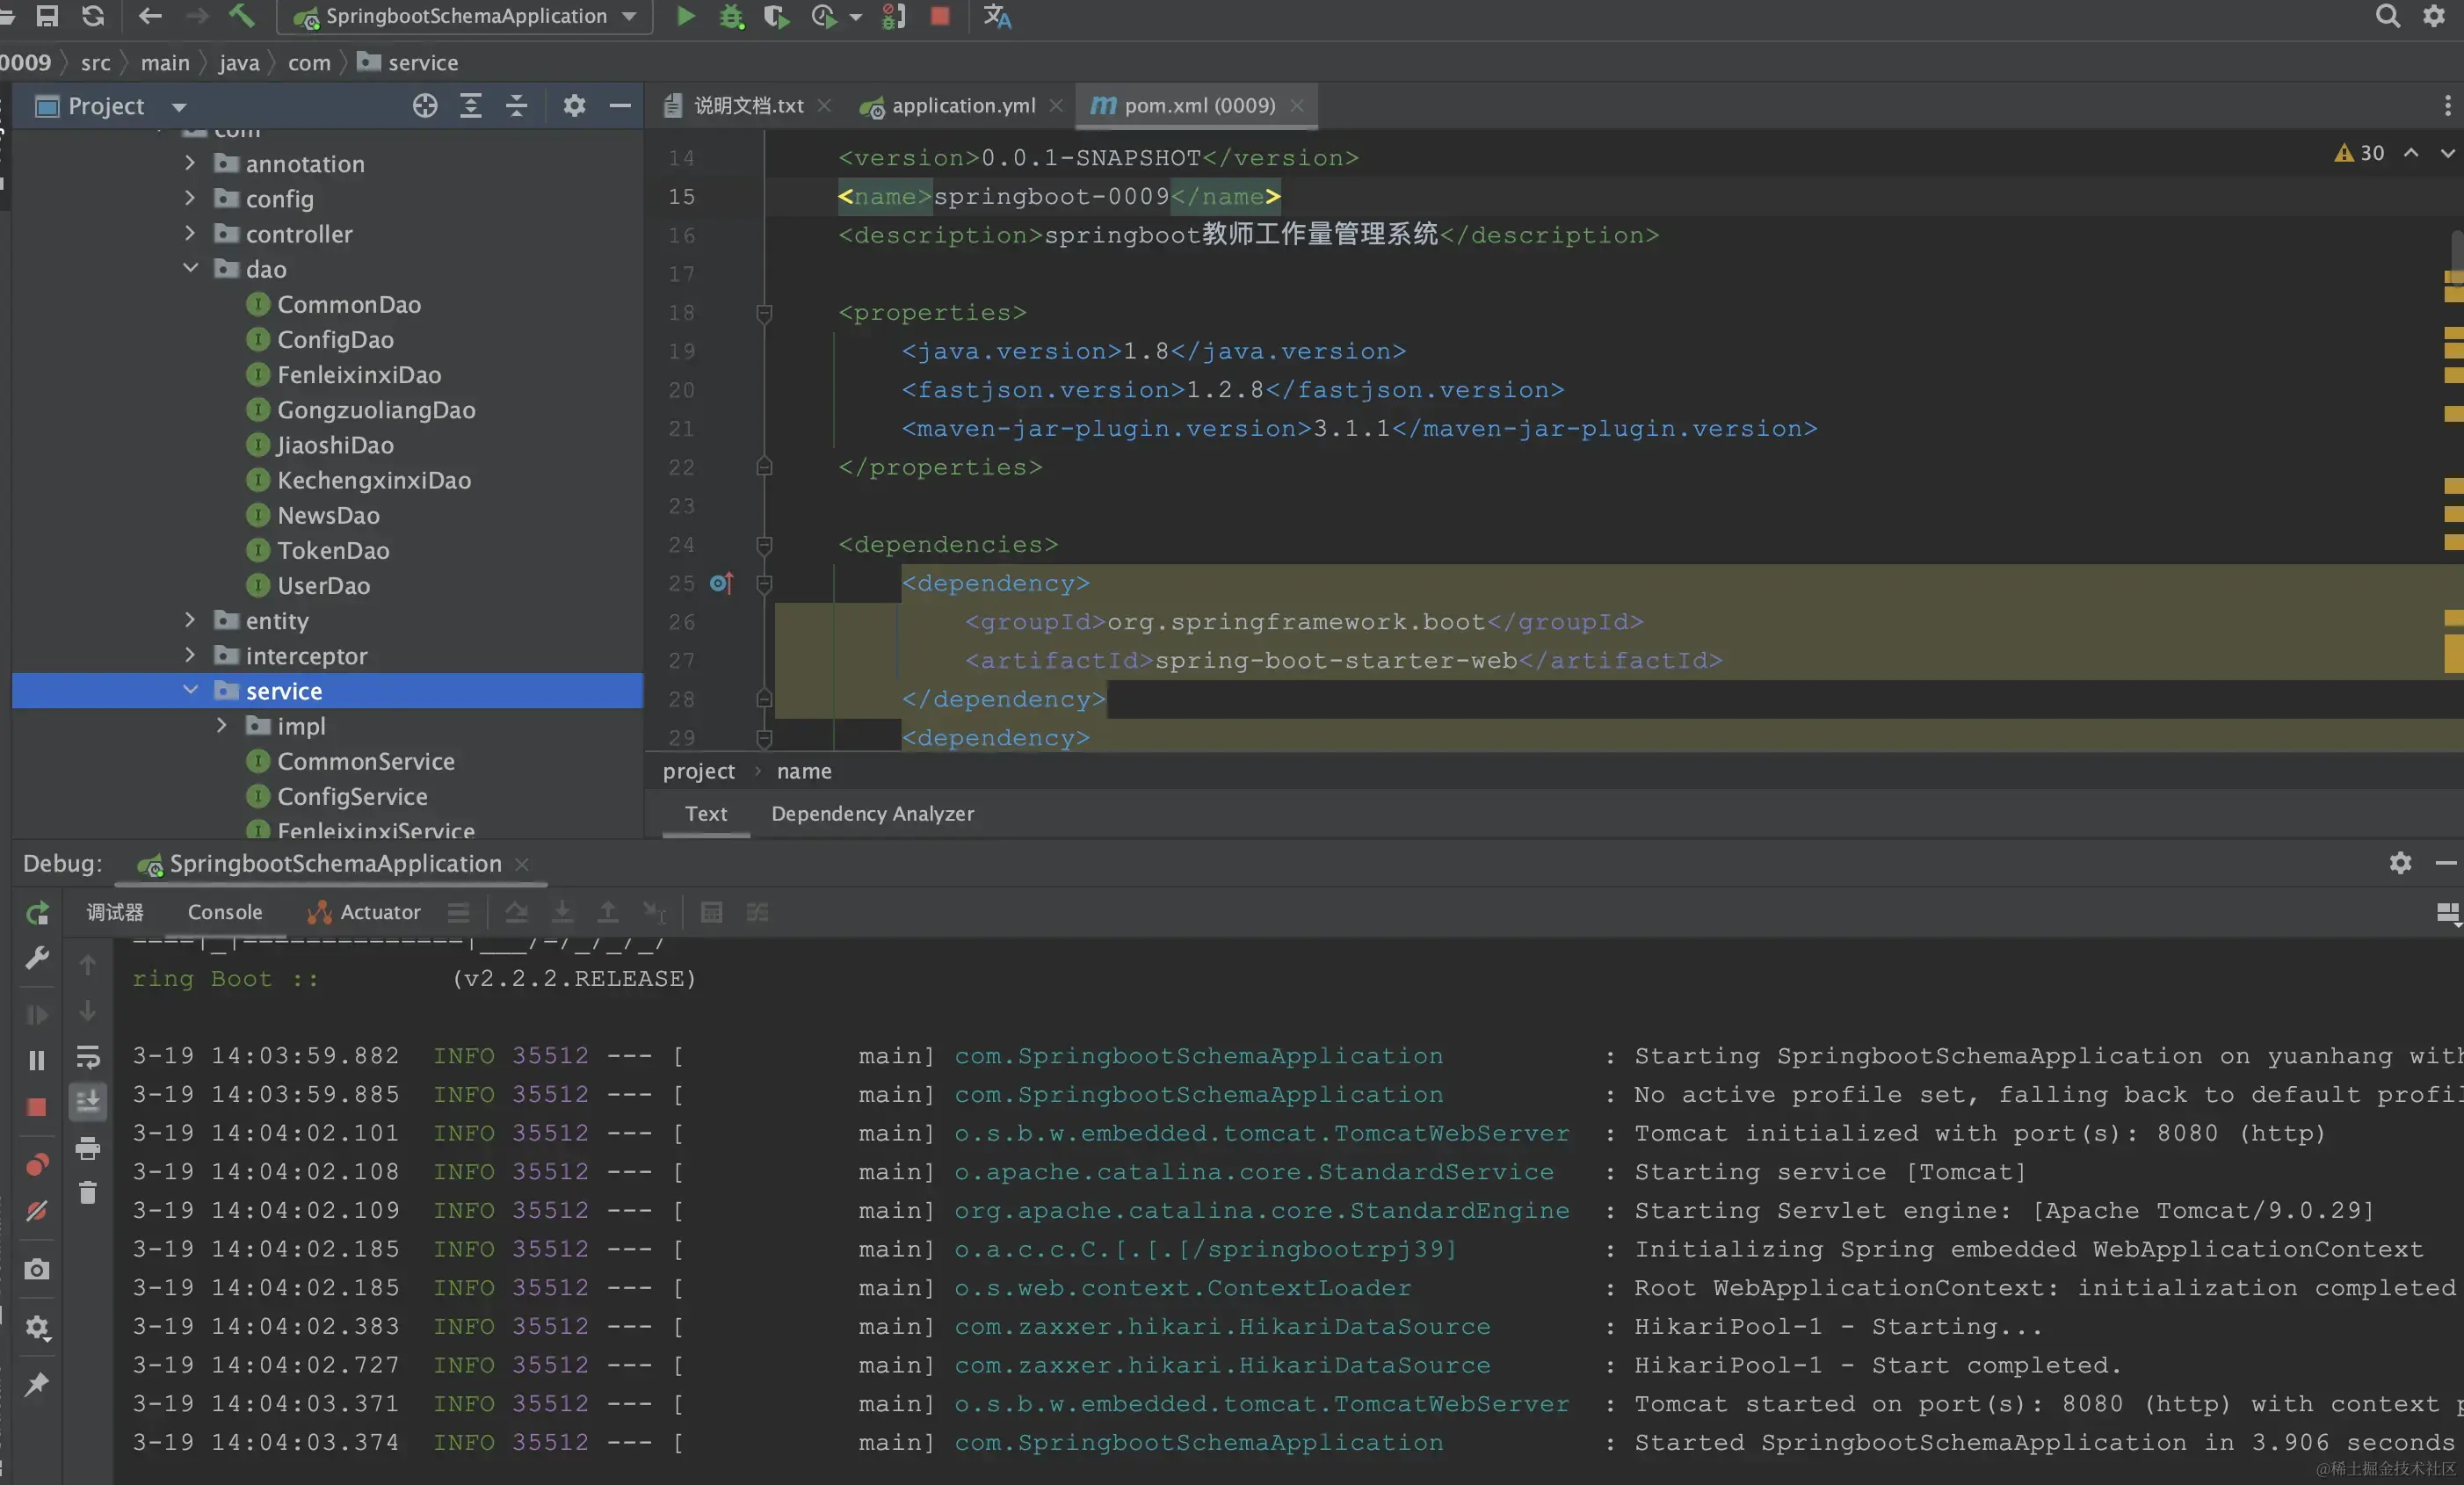Image resolution: width=2464 pixels, height=1485 pixels.
Task: Stop the application using the red square in the top toolbar
Action: (x=940, y=16)
